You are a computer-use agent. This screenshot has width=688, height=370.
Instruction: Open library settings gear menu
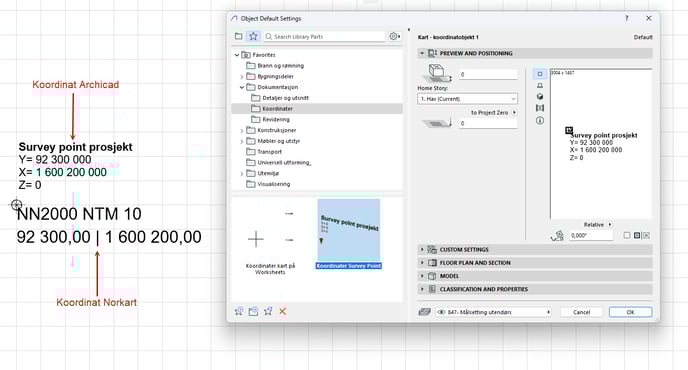[x=394, y=36]
